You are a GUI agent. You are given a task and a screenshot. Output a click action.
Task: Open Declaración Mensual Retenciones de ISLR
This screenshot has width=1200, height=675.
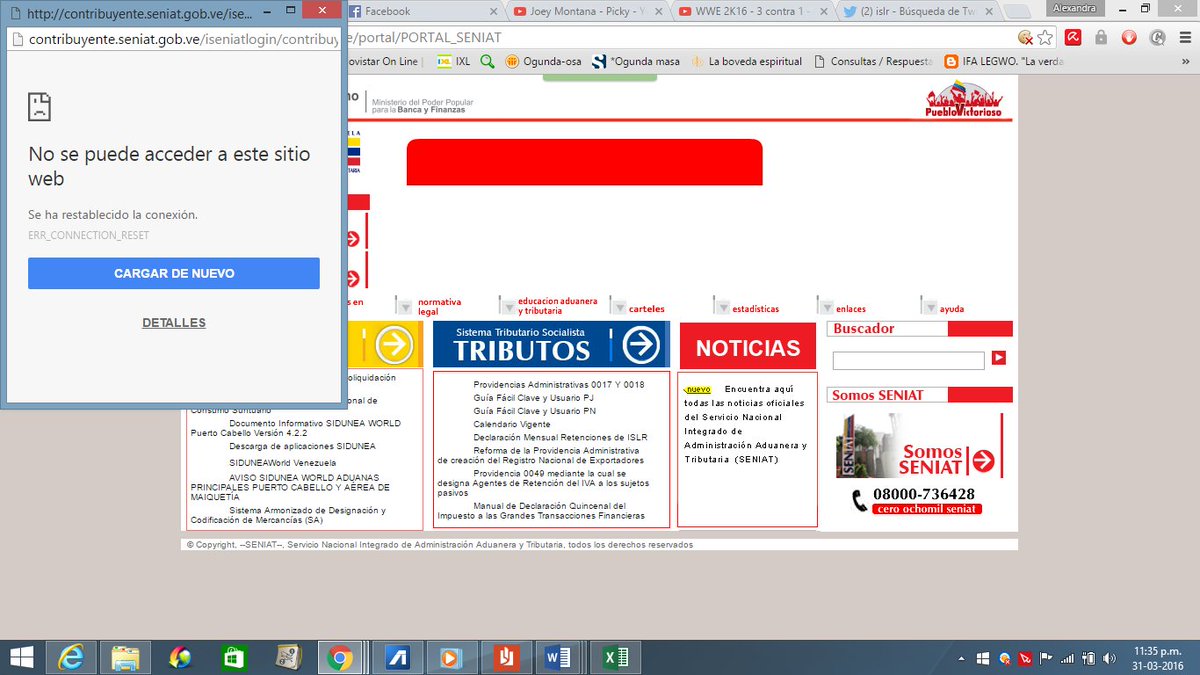(x=560, y=437)
